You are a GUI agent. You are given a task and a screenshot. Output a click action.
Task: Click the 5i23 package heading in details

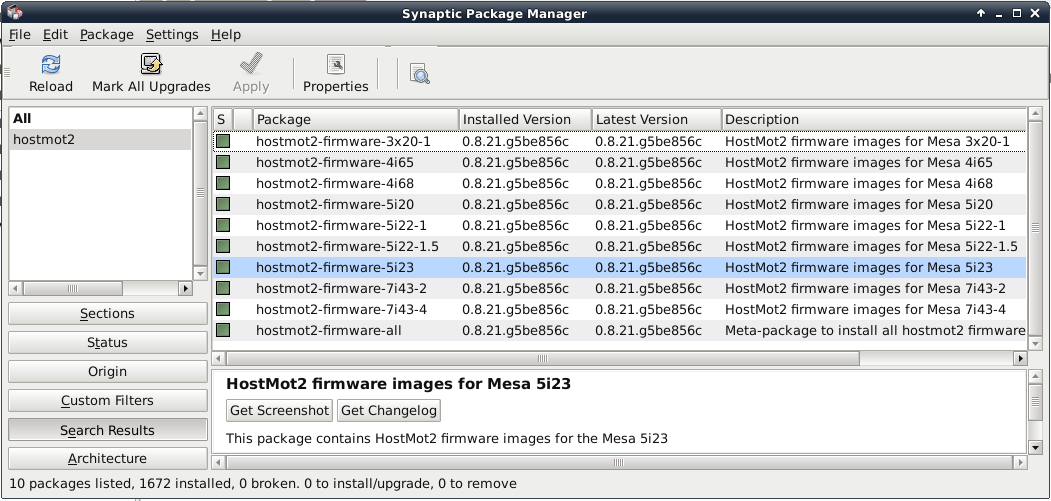(398, 384)
